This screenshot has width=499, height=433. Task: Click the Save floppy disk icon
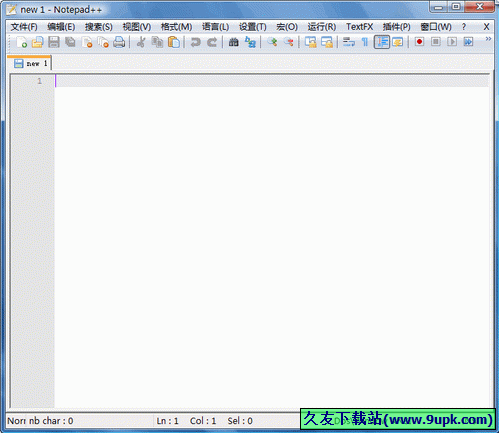tap(54, 42)
